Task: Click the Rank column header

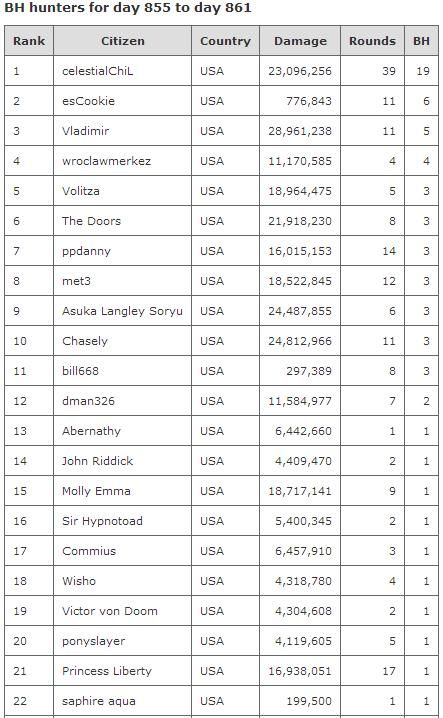Action: pos(29,41)
